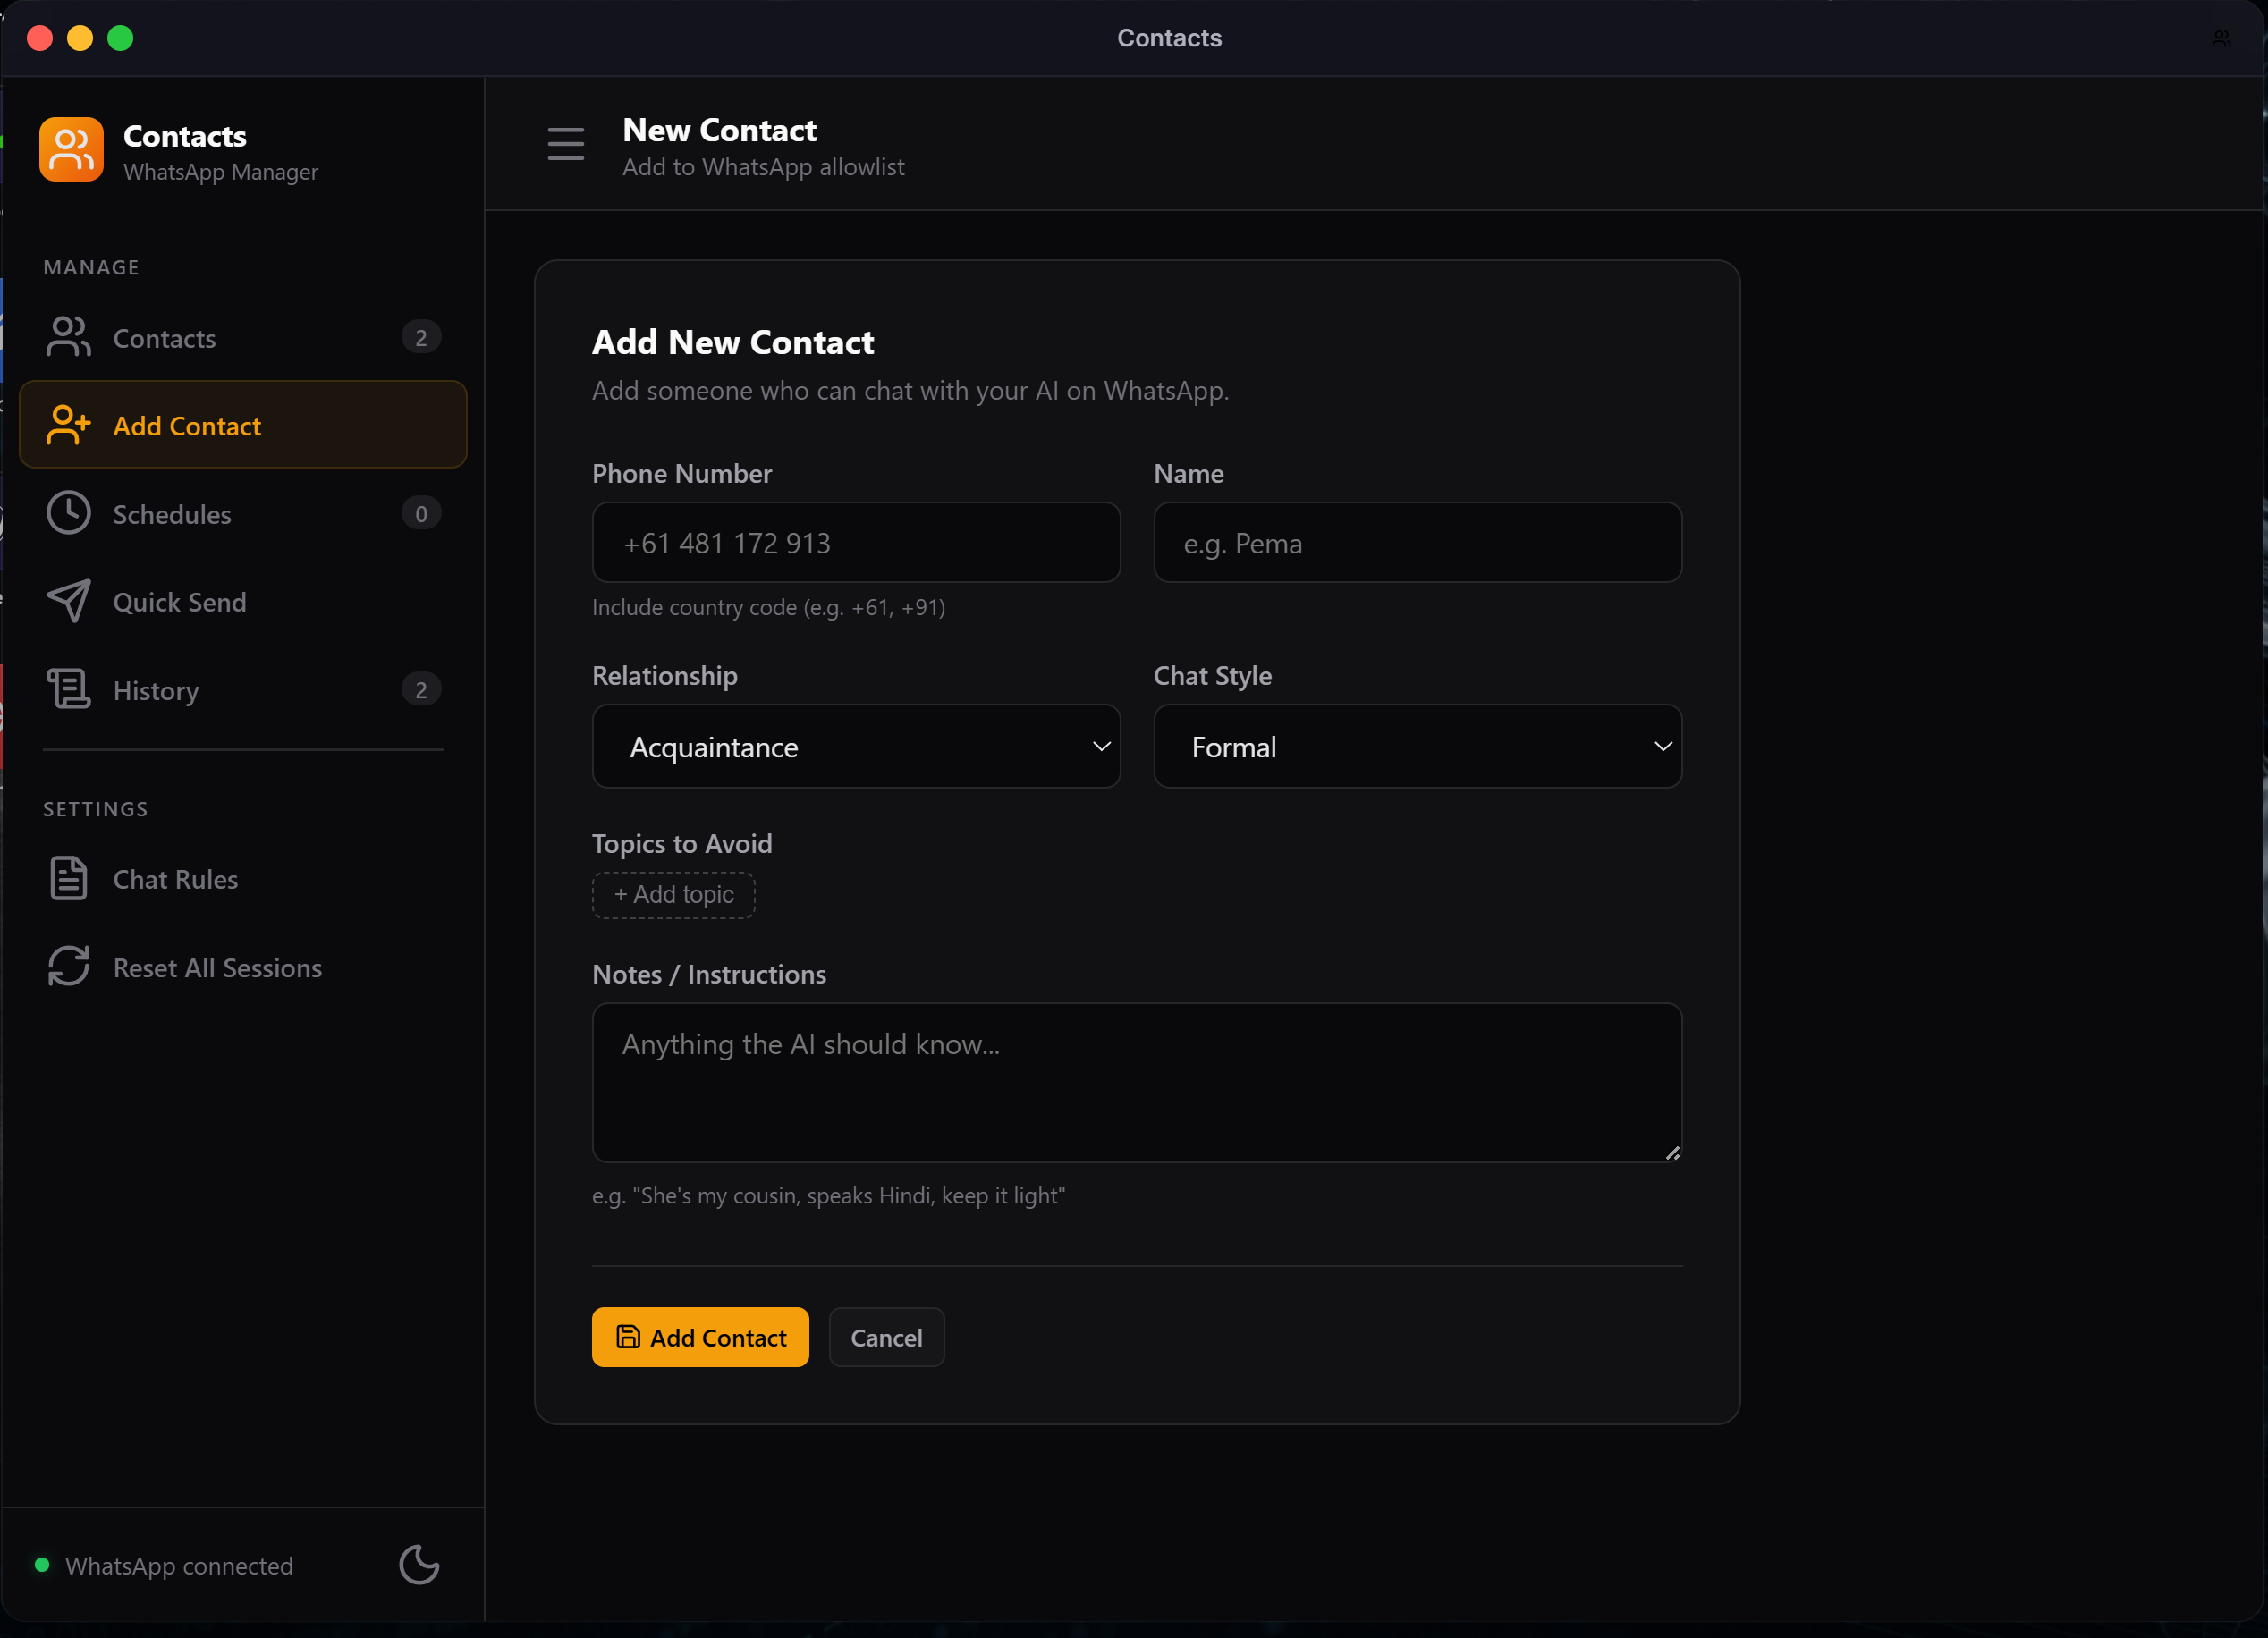This screenshot has width=2268, height=1638.
Task: Open Schedules via clock icon
Action: click(68, 514)
